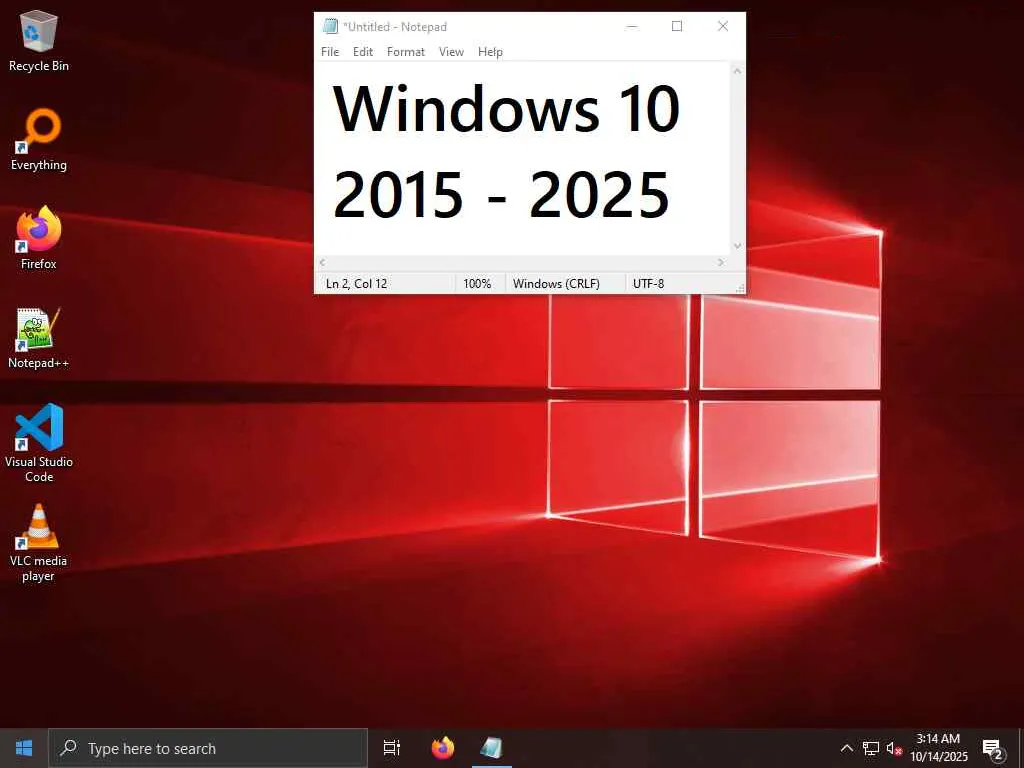Image resolution: width=1024 pixels, height=768 pixels.
Task: Launch Firefox from the taskbar
Action: pos(443,748)
